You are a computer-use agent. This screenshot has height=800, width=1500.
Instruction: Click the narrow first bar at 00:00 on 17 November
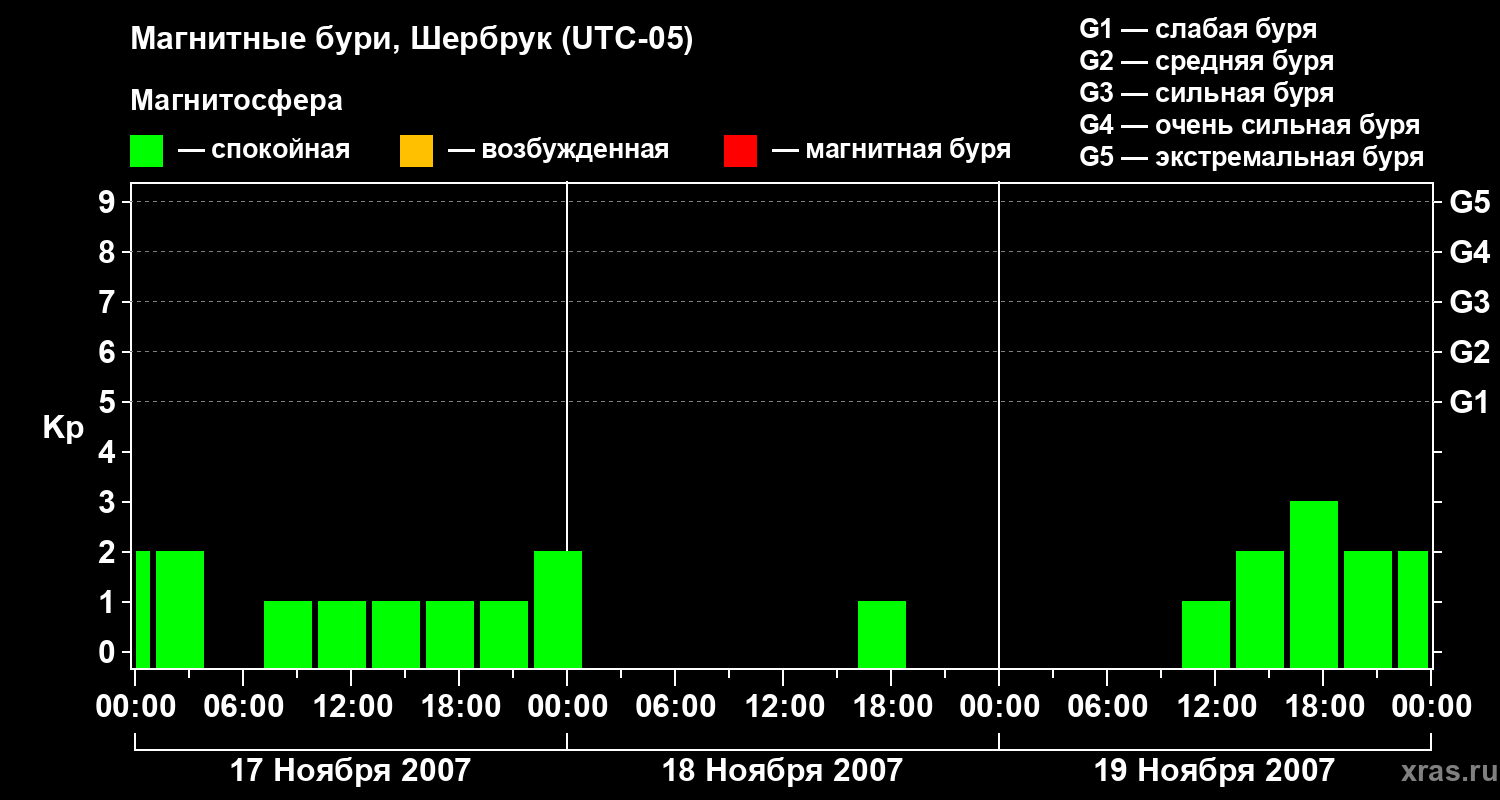(x=143, y=610)
